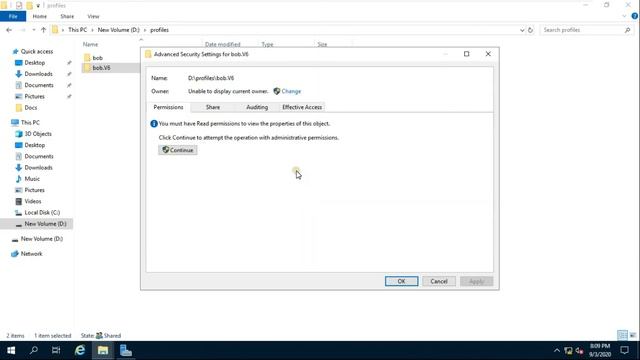640x360 pixels.
Task: Click New Volume (D:) in address breadcrumb
Action: coord(118,30)
